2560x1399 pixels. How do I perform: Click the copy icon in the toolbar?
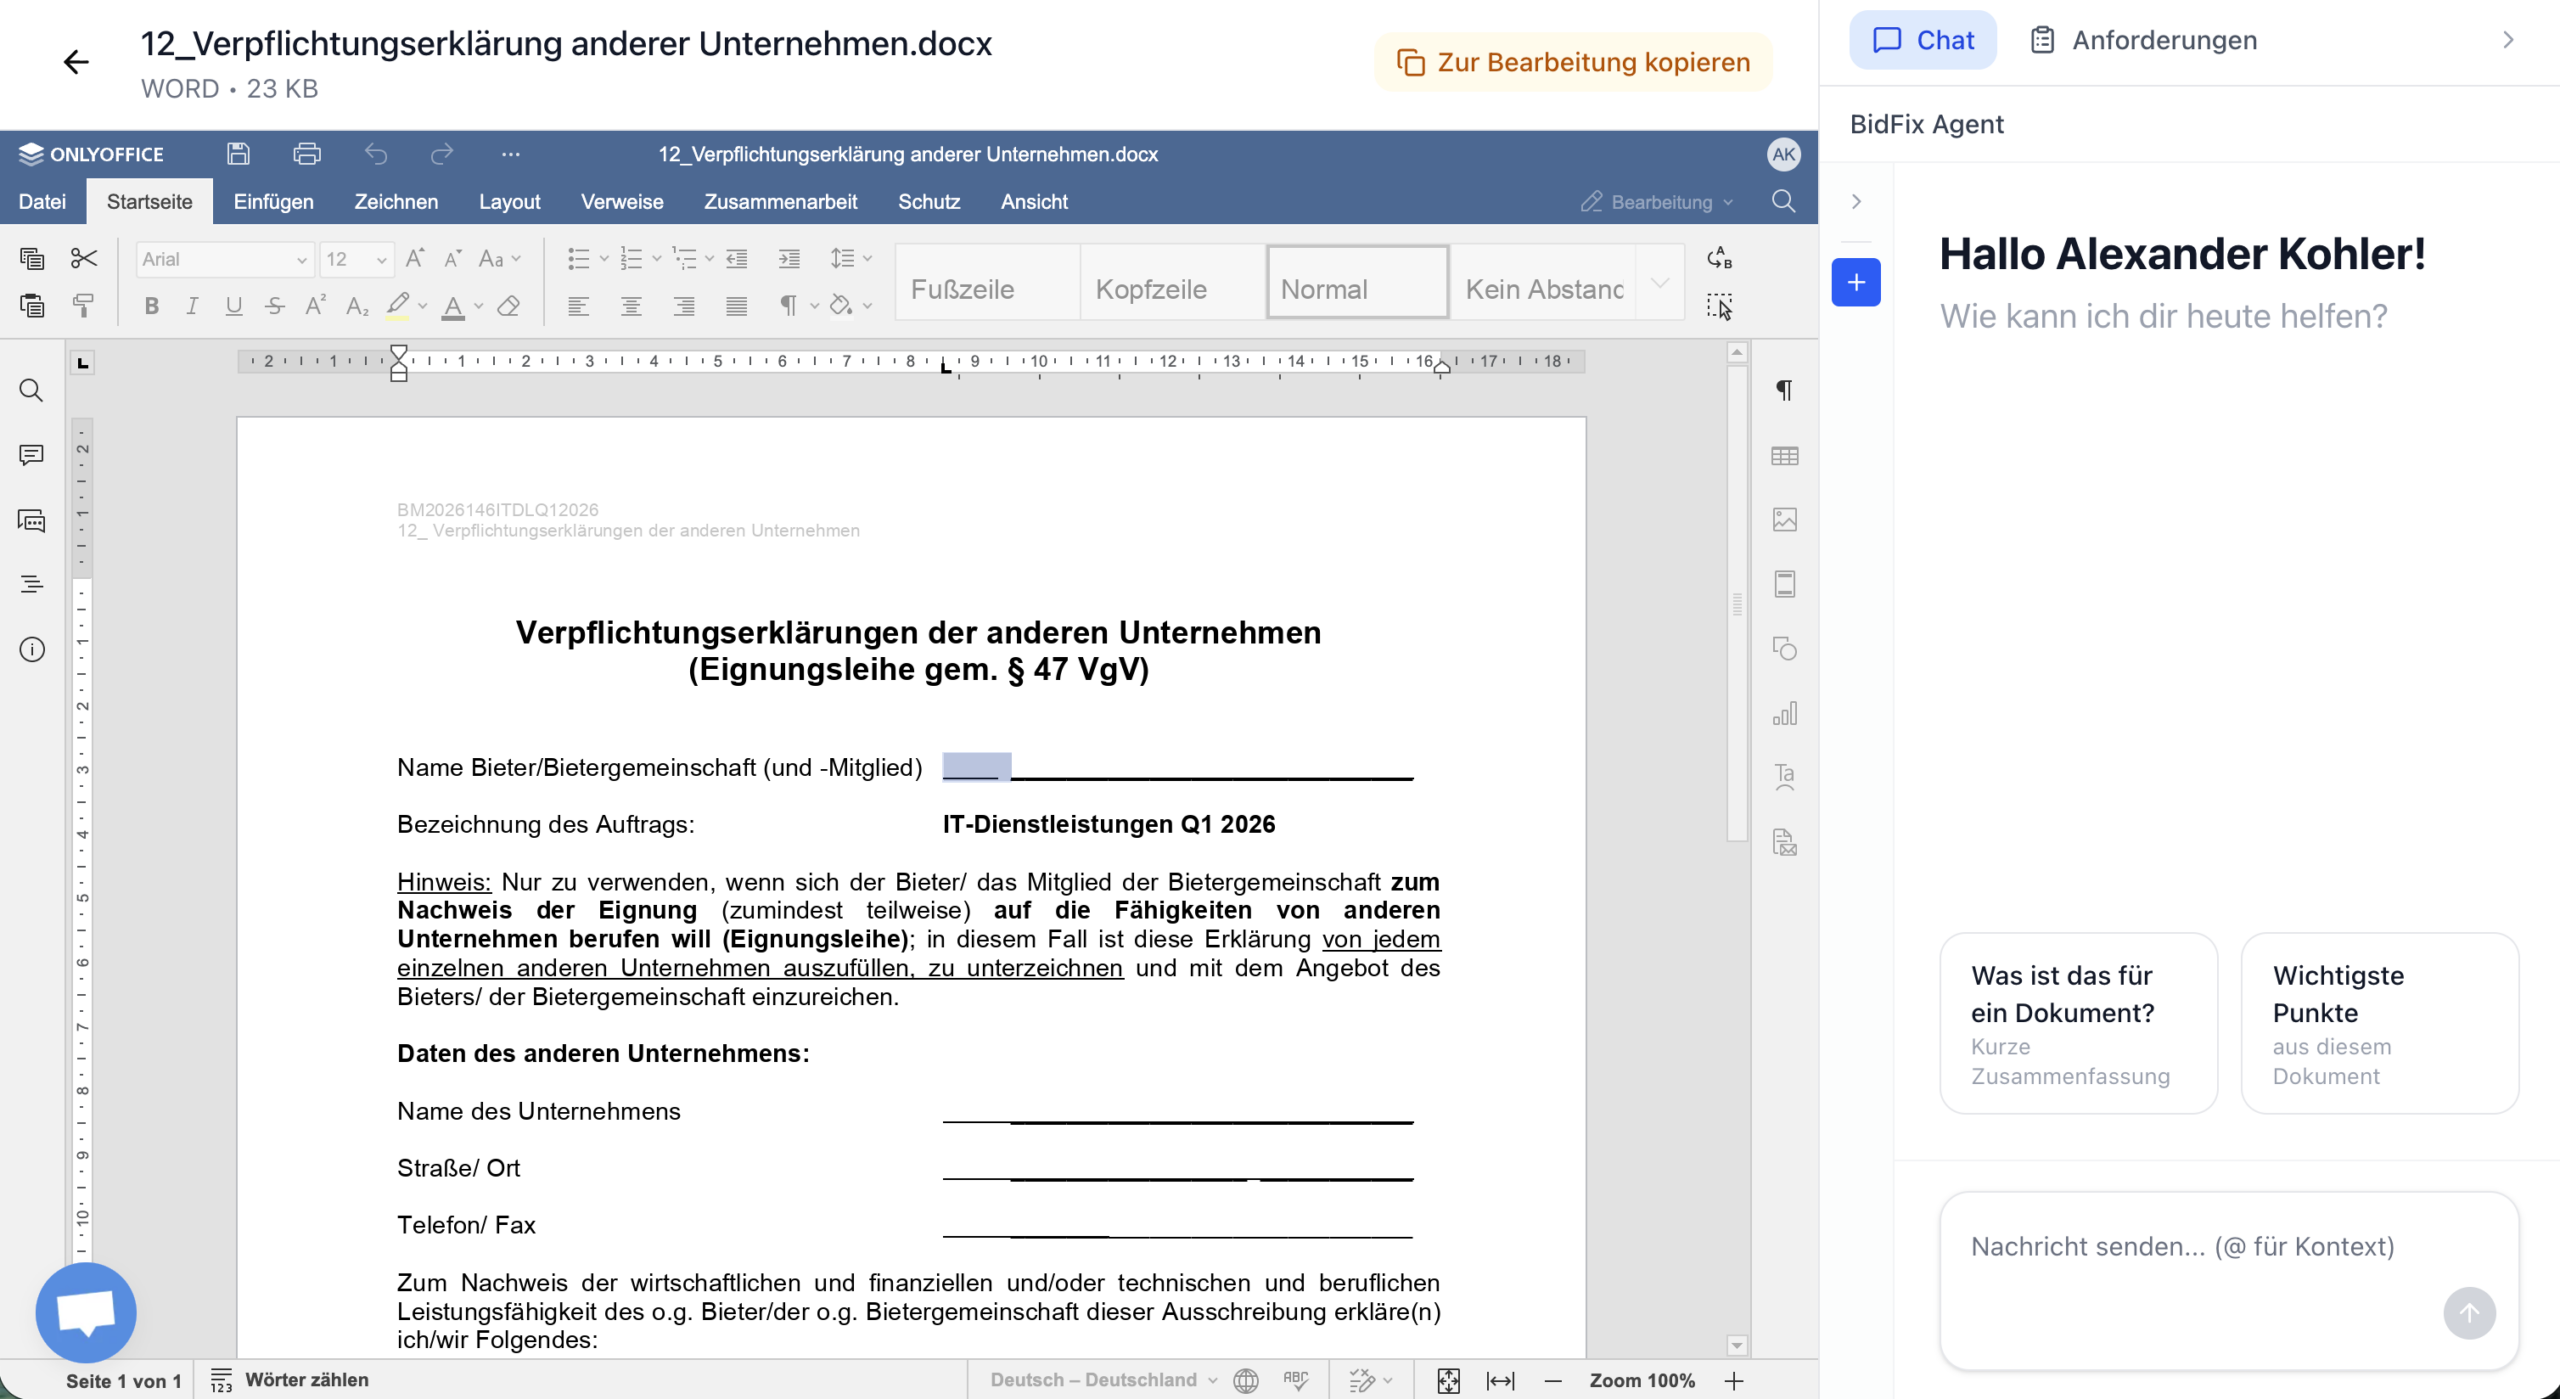pyautogui.click(x=32, y=259)
